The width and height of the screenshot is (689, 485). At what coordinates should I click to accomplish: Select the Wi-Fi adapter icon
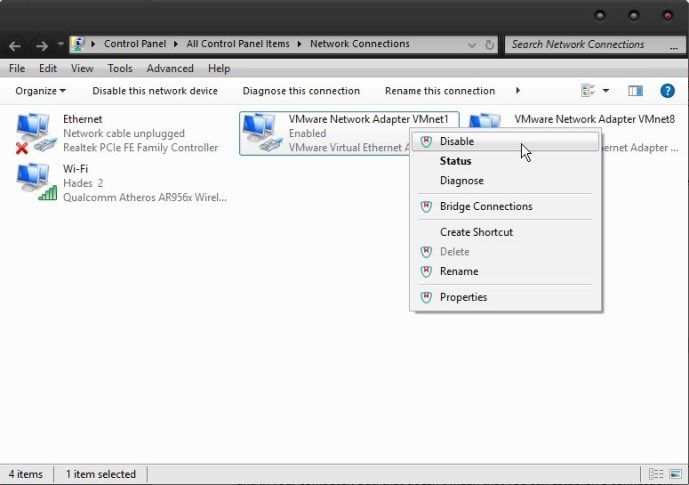36,182
